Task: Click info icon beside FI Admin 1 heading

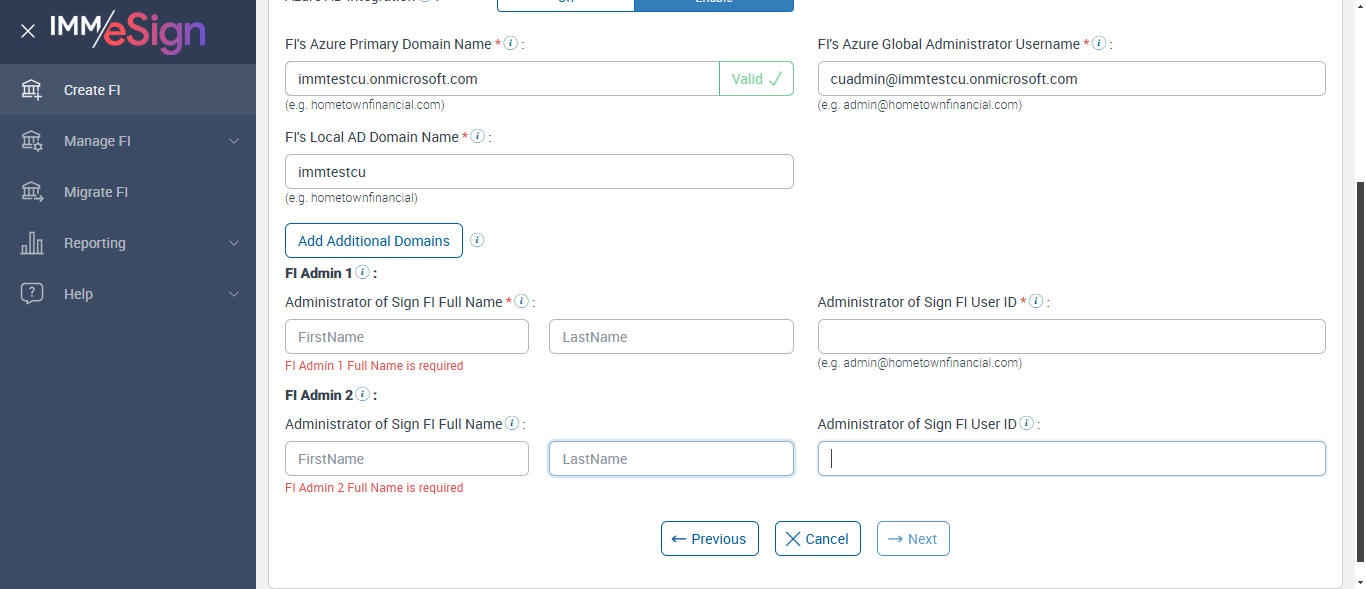Action: (363, 272)
